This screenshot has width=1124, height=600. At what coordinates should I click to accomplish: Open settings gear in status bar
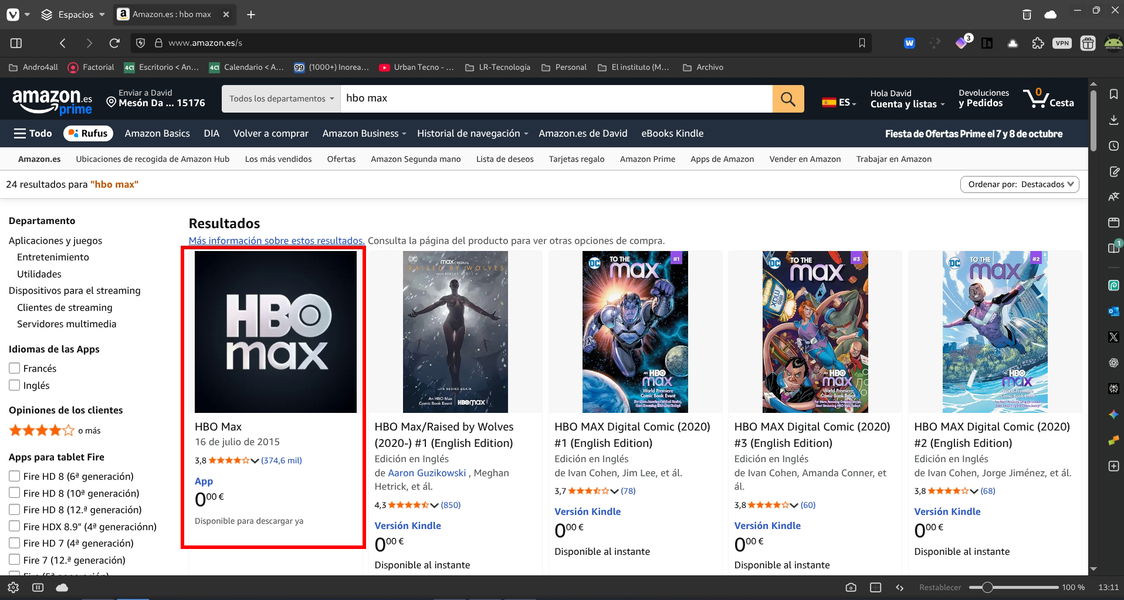pyautogui.click(x=13, y=587)
